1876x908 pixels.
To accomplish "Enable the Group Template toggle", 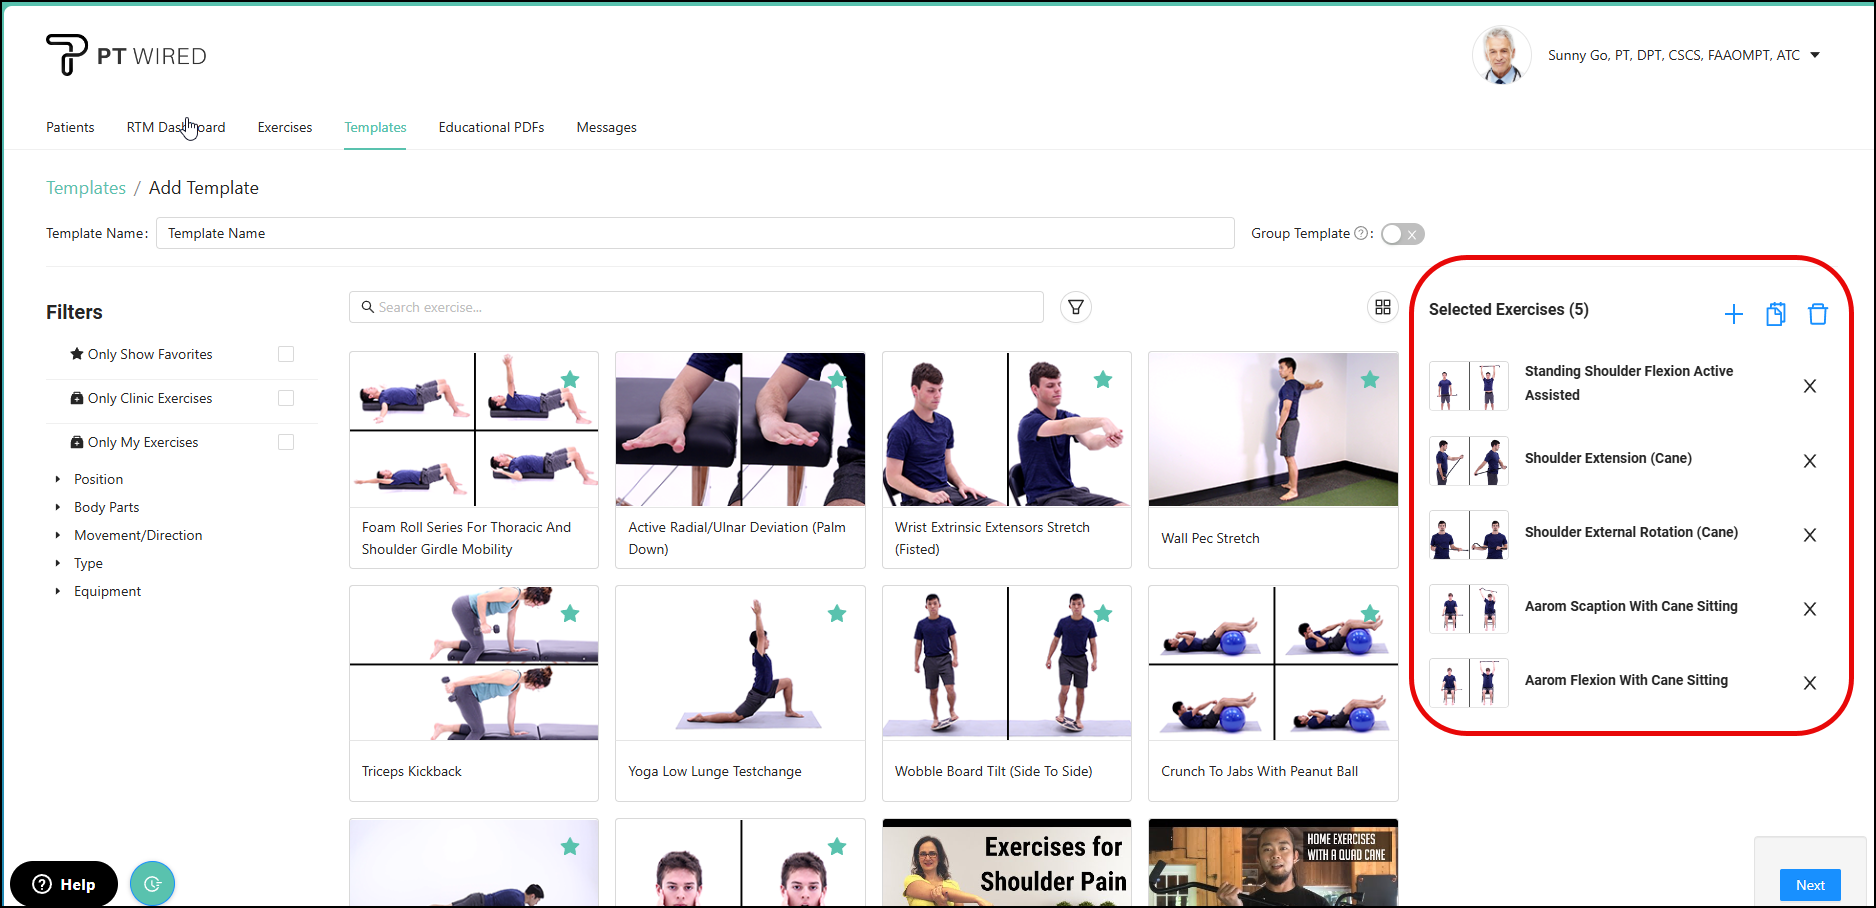I will point(1402,234).
